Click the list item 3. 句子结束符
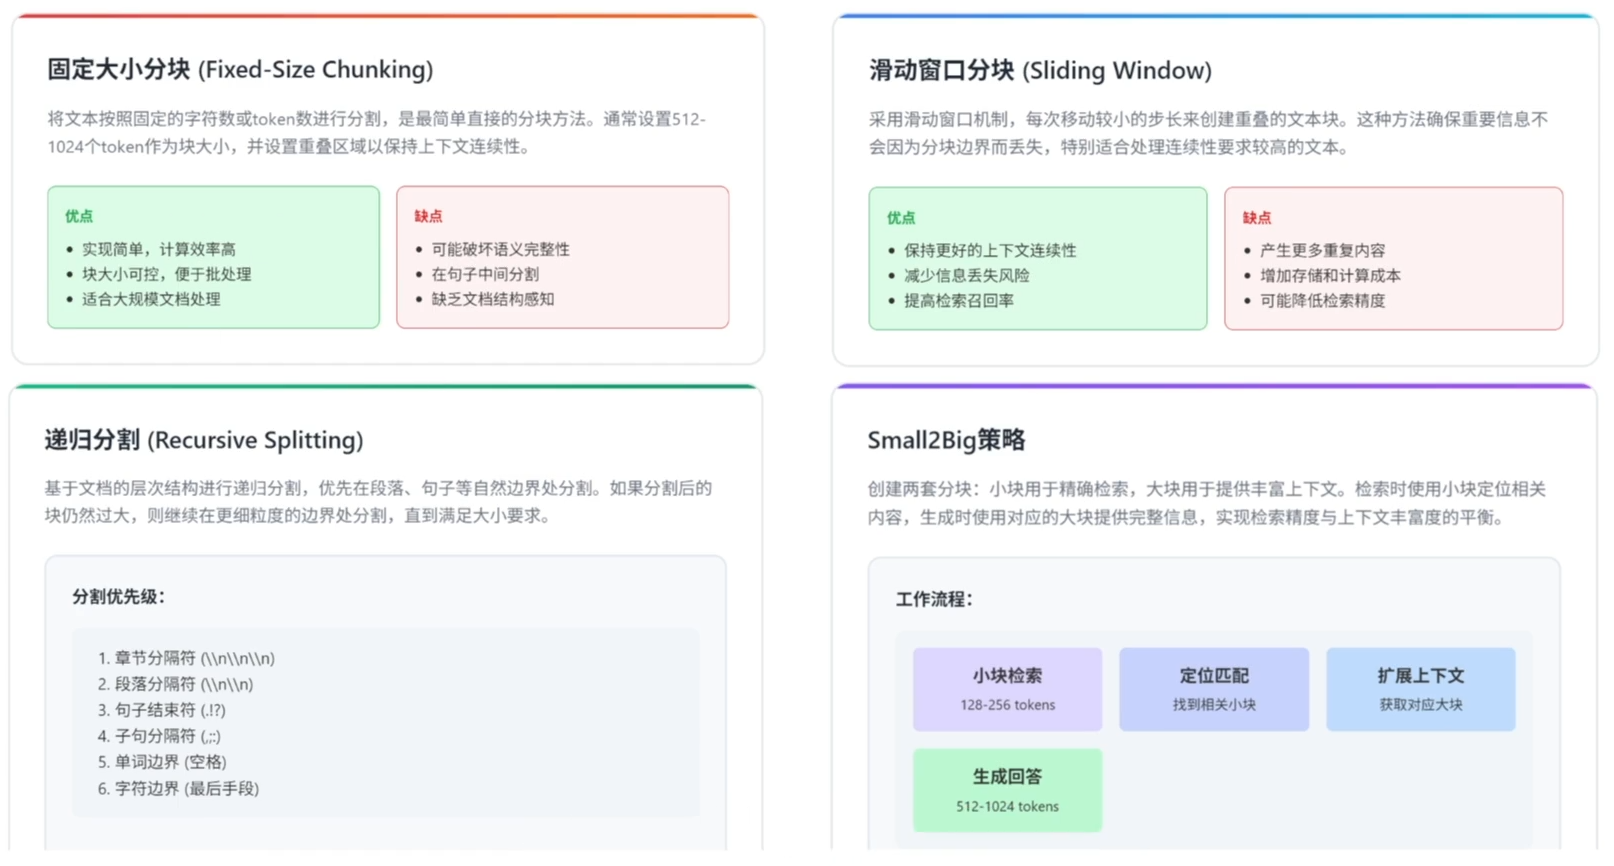This screenshot has width=1614, height=866. (162, 710)
